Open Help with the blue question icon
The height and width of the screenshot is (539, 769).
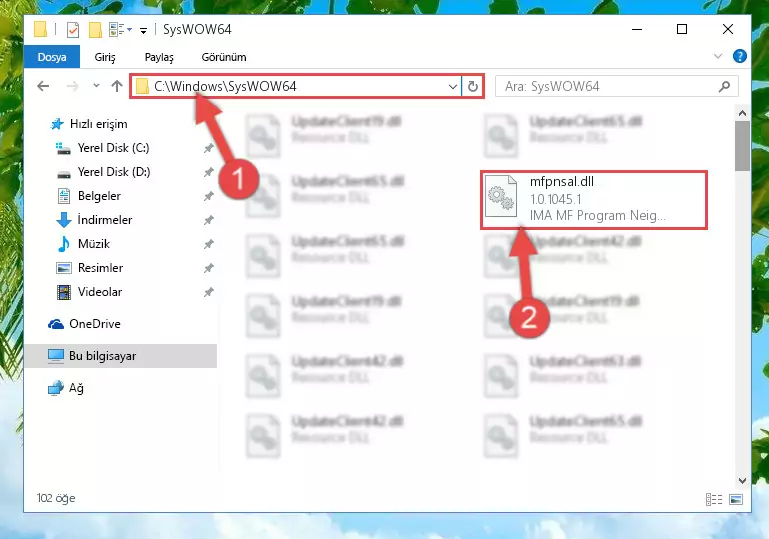coord(740,56)
